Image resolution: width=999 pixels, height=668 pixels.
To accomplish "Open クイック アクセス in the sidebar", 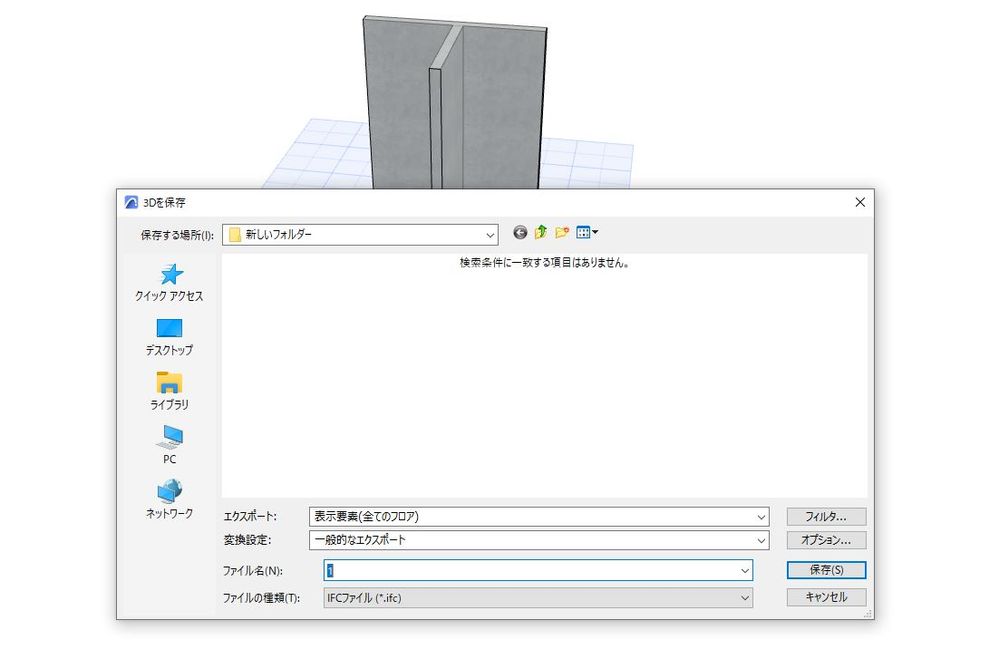I will click(169, 283).
